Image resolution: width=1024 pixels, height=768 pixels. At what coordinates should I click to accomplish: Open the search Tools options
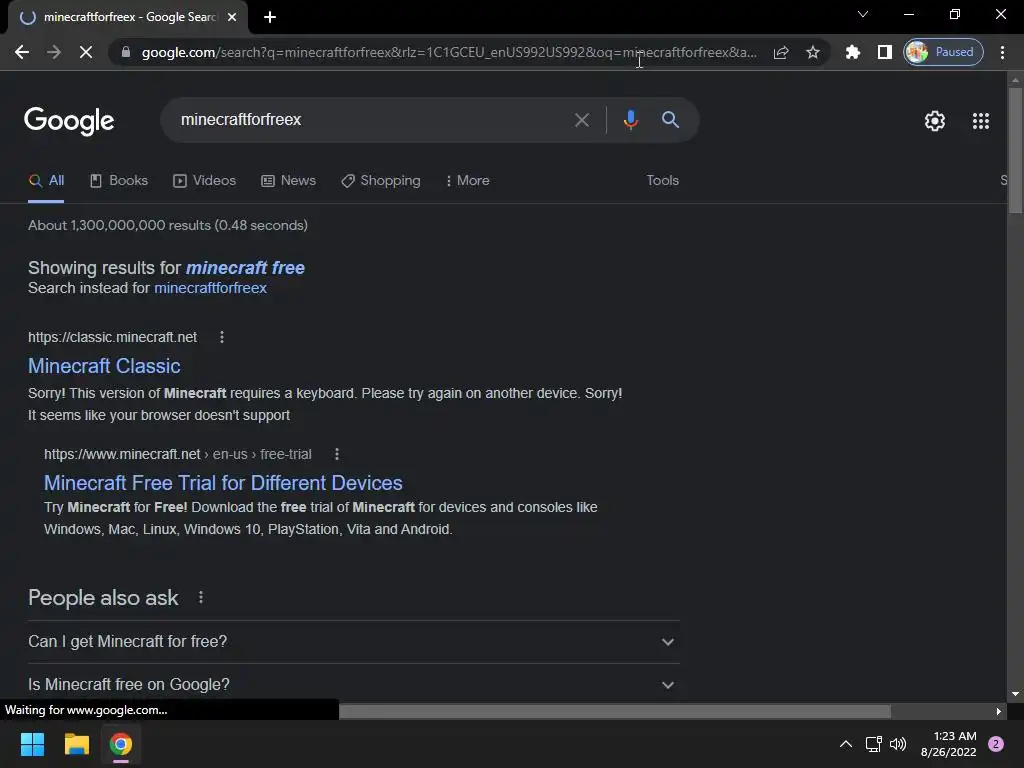point(662,180)
